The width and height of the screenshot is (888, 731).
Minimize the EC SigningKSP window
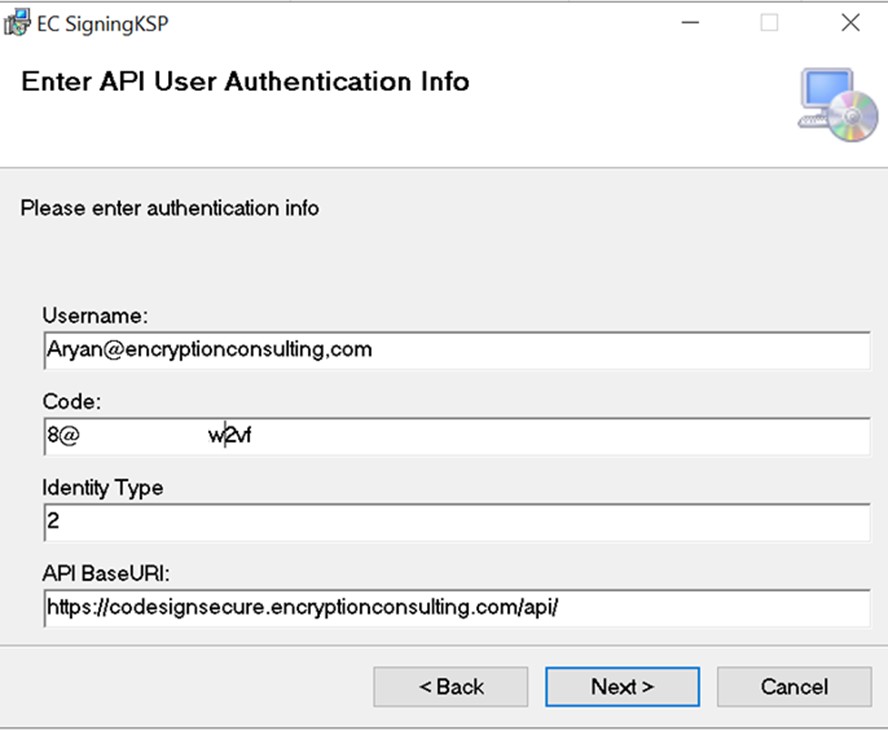690,23
